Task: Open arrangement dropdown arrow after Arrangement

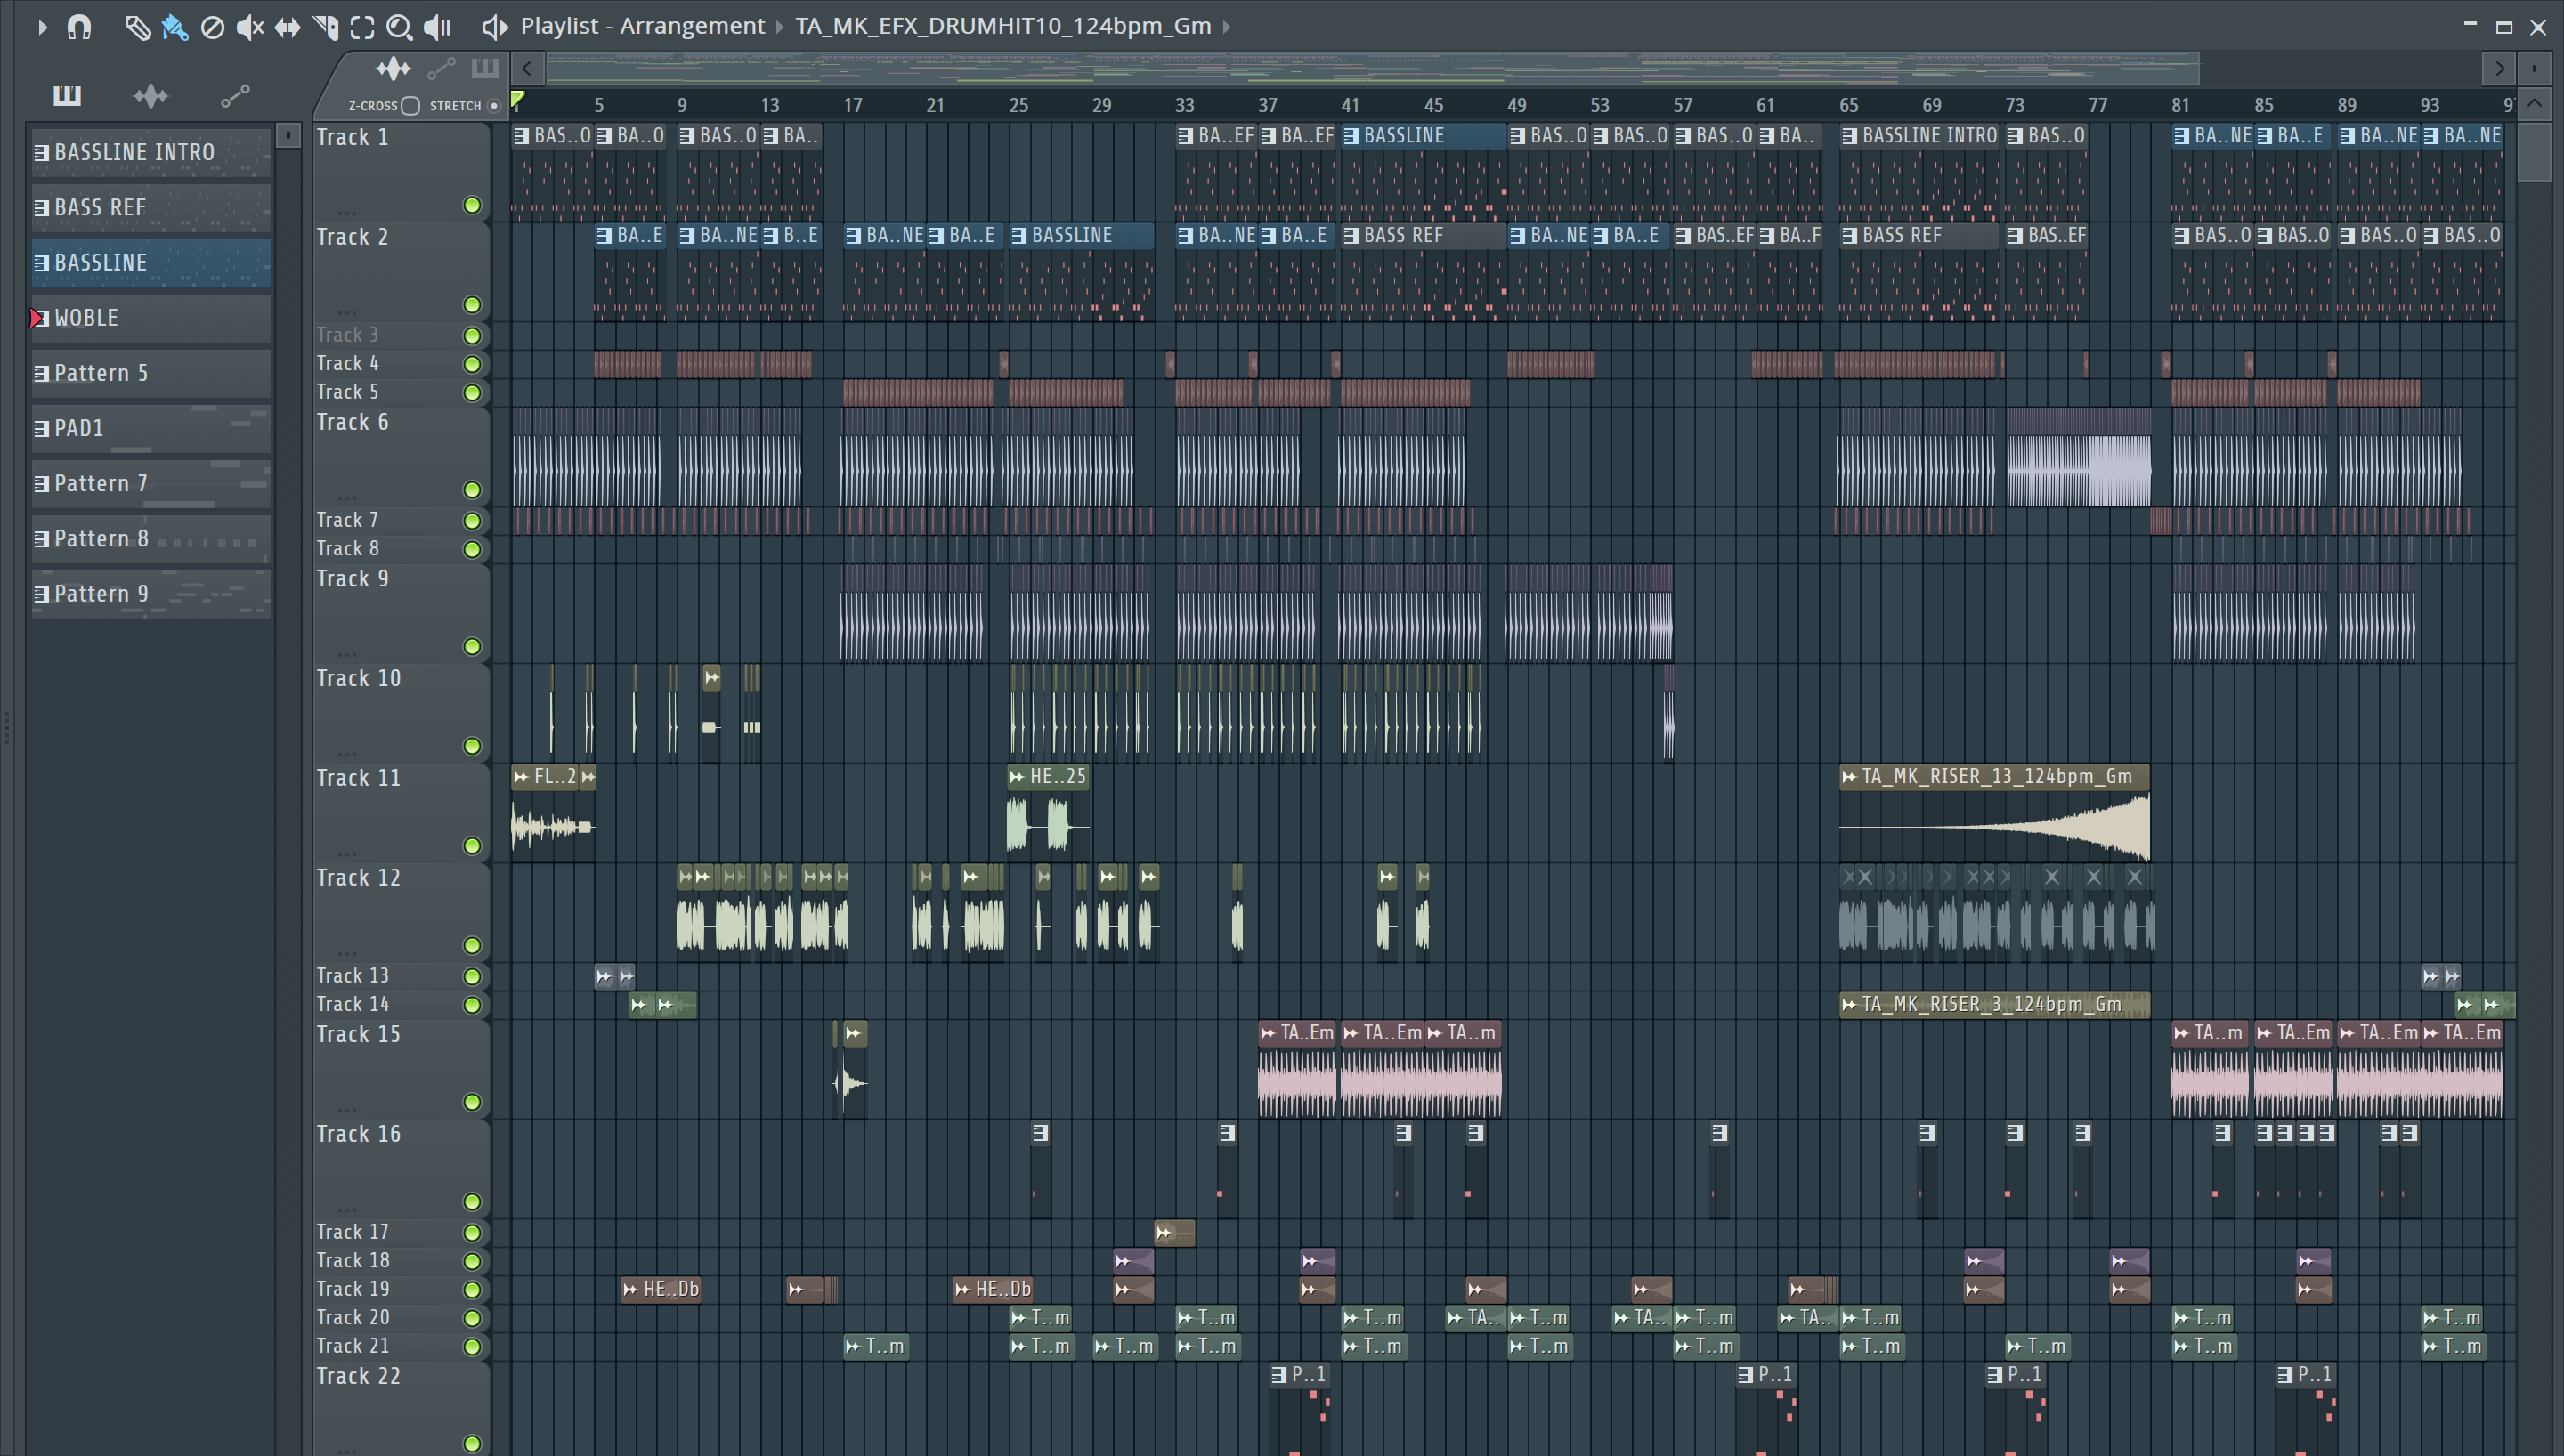Action: tap(780, 27)
